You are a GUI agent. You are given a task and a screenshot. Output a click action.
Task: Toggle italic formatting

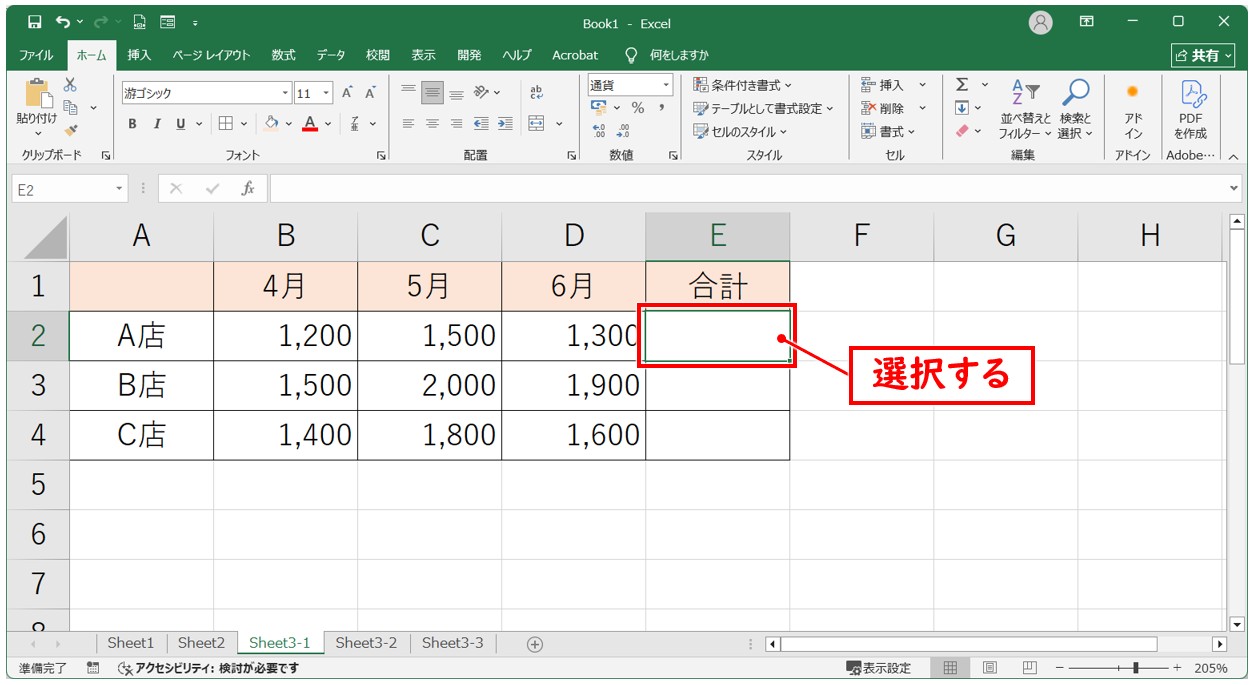point(157,124)
